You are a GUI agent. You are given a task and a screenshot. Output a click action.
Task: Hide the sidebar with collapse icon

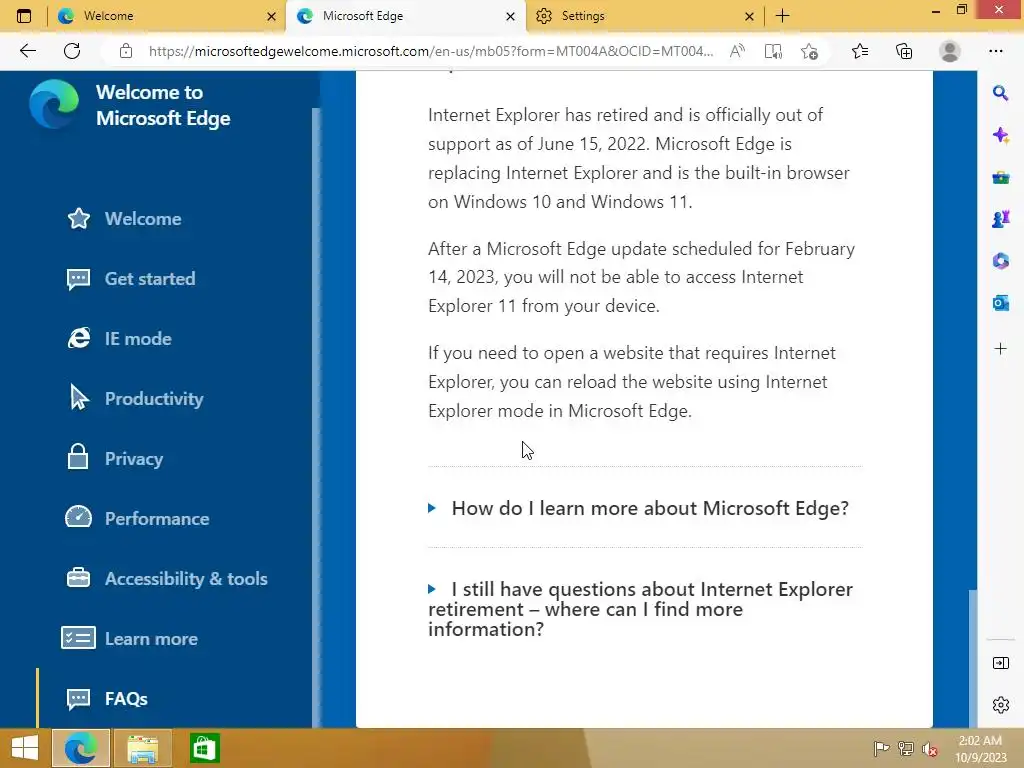1000,664
